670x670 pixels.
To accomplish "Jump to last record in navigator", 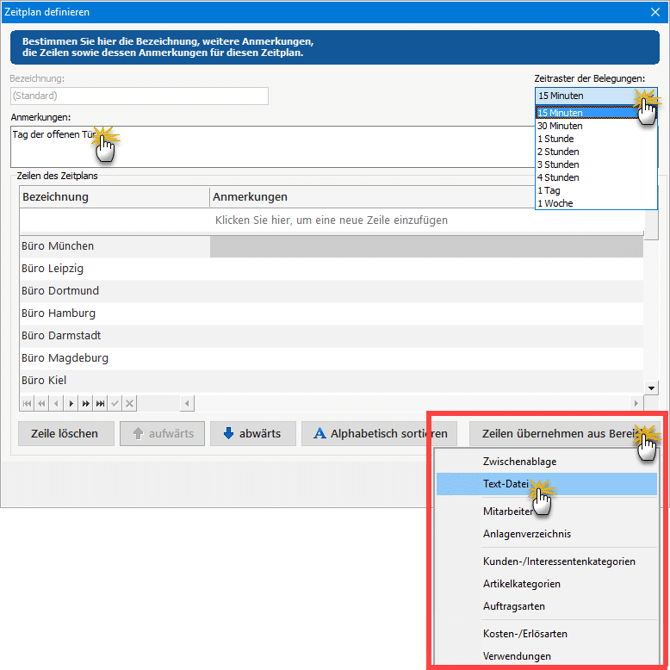I will 100,403.
